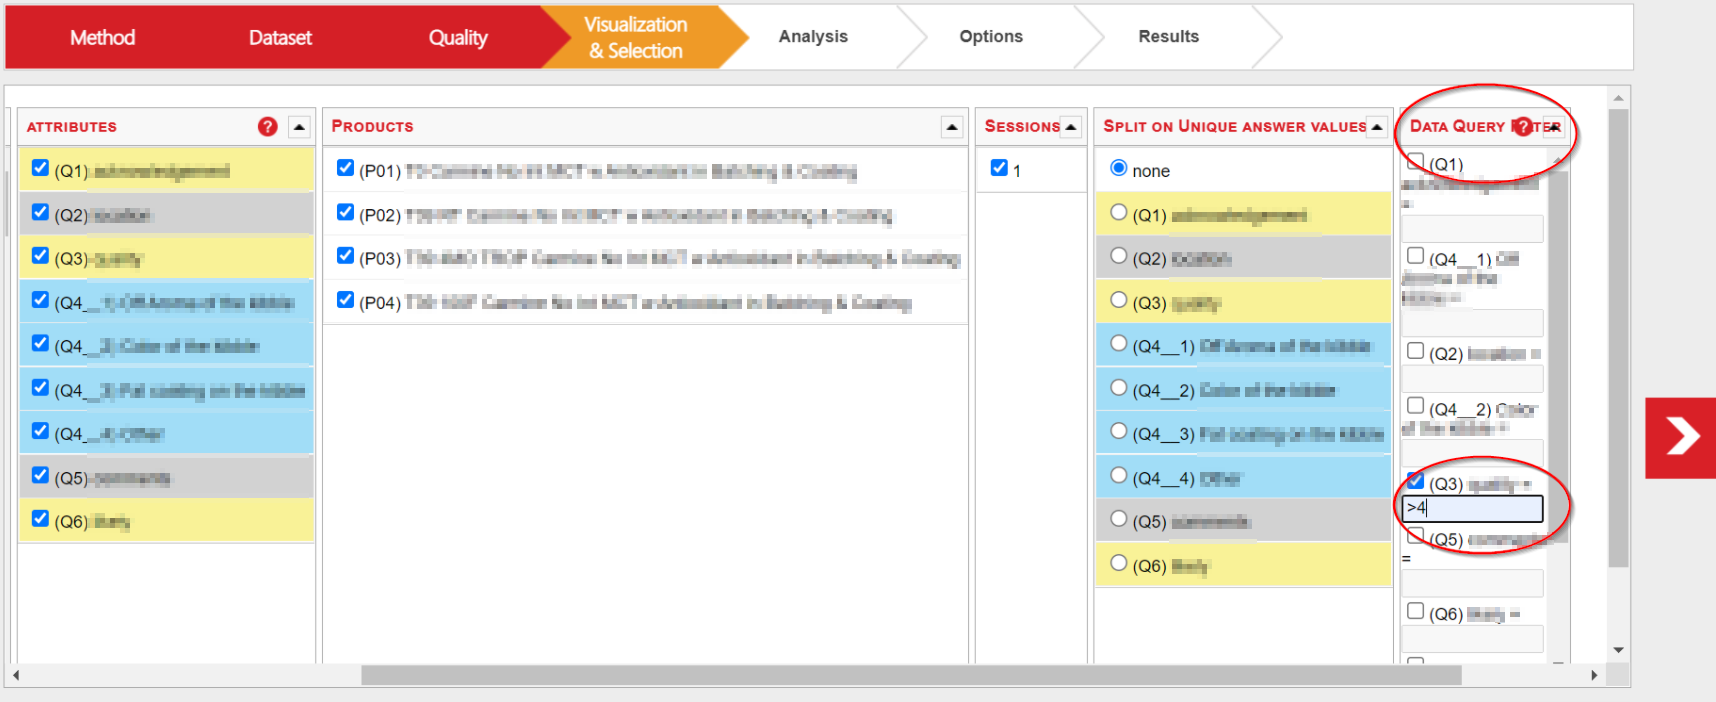Click the red next arrow button
Screen dimensions: 1716x702
(1681, 438)
